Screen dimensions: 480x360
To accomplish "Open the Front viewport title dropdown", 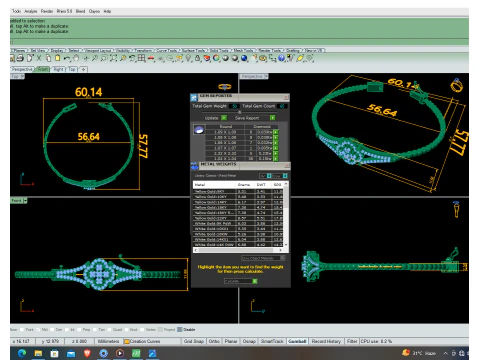I will [x=25, y=201].
